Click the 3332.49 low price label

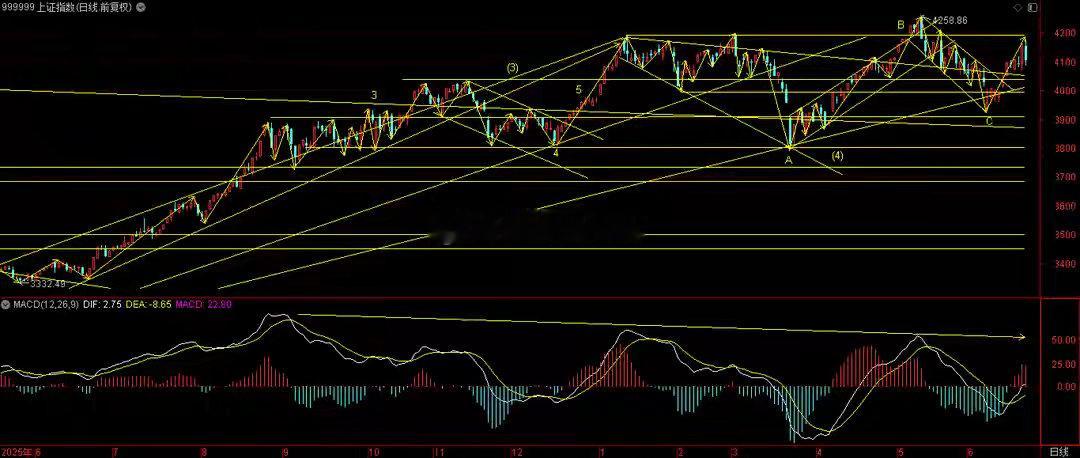(48, 283)
